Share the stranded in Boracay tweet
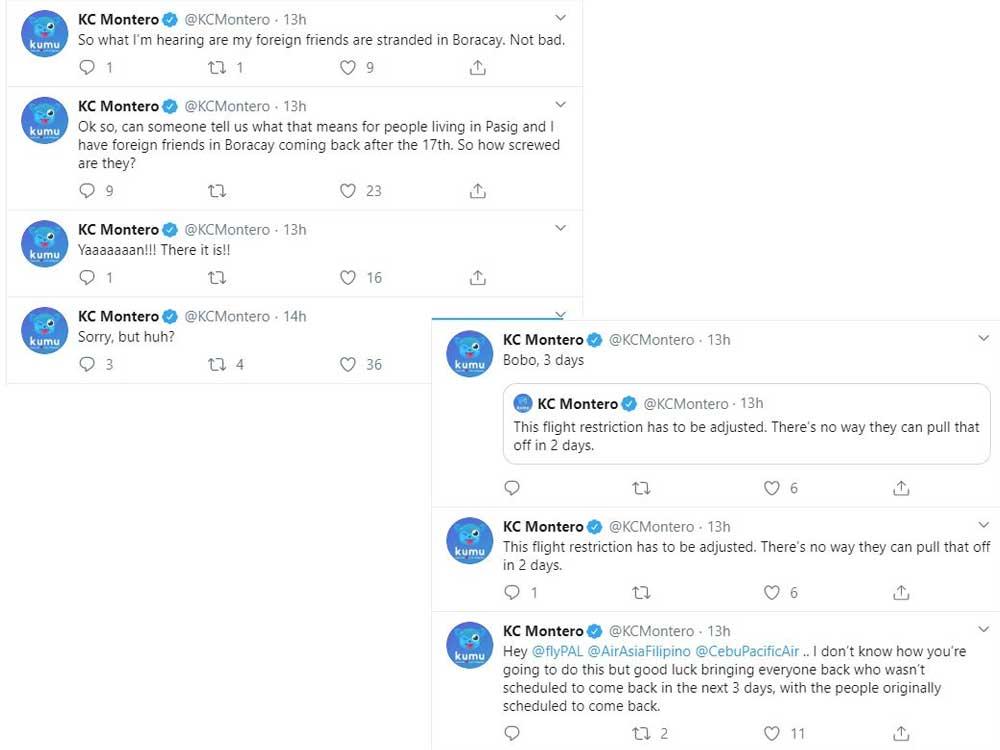 point(478,68)
